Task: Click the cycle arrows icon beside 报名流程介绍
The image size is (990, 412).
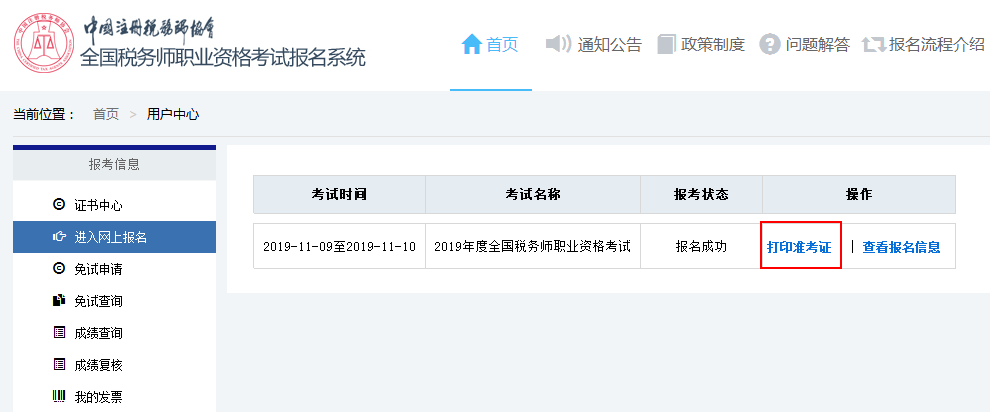Action: 874,44
